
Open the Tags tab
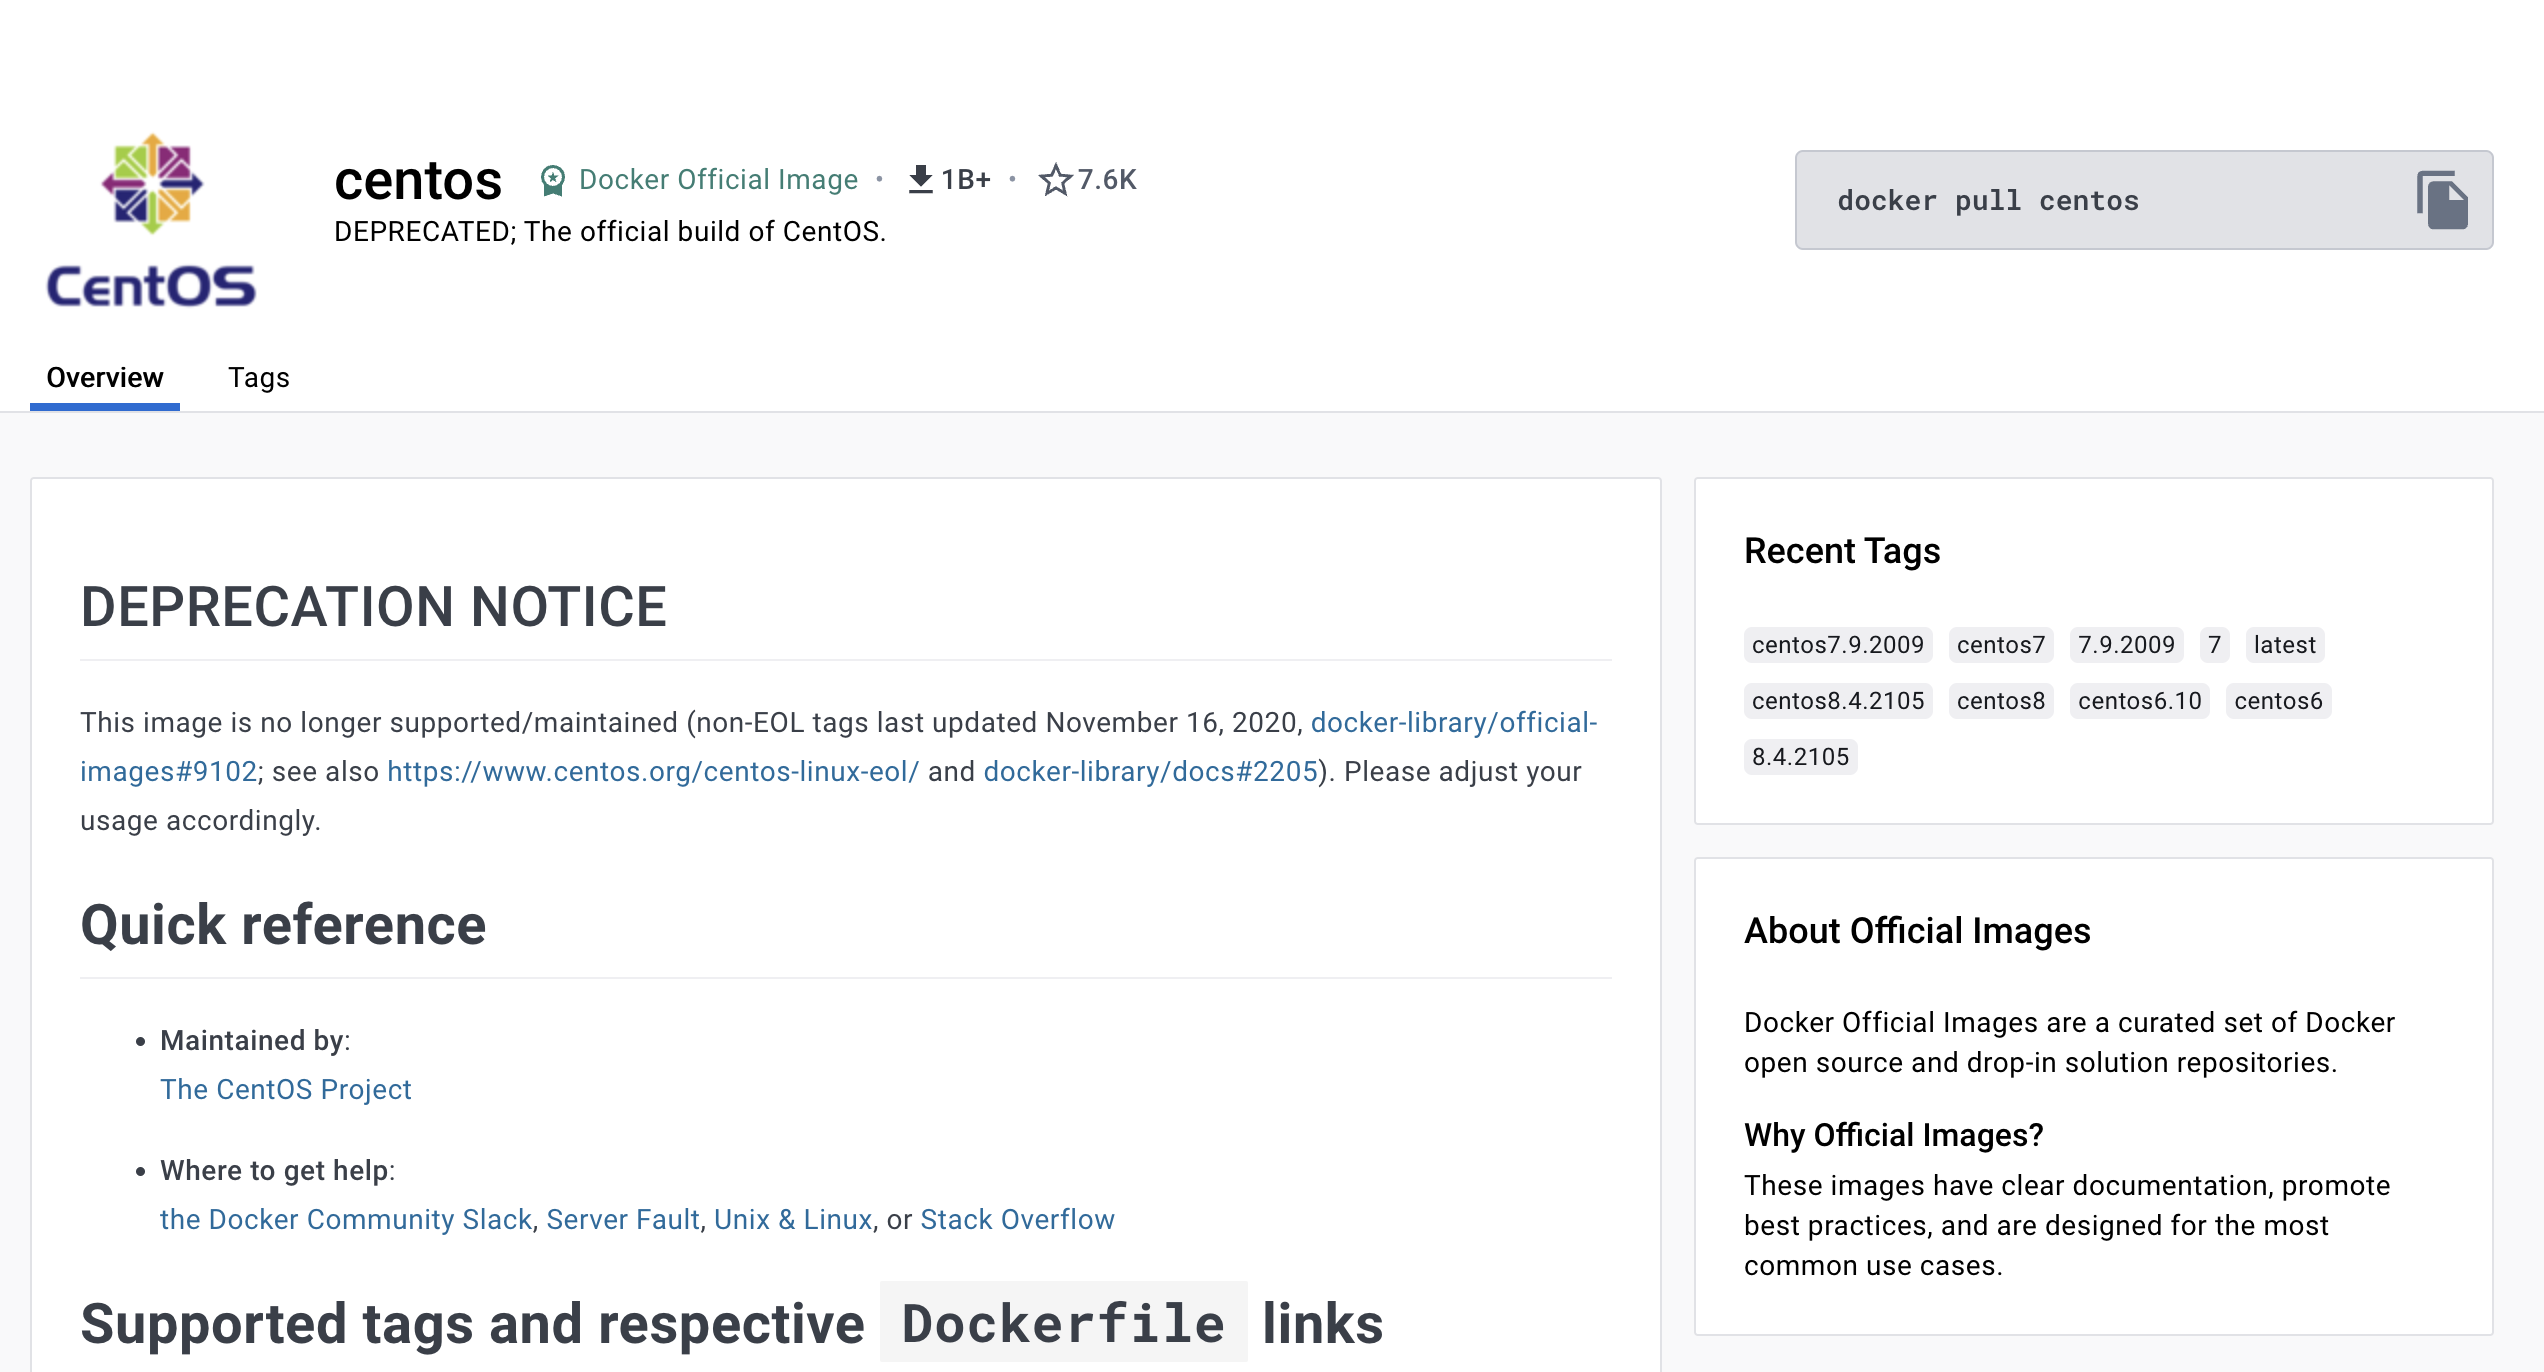click(x=258, y=378)
